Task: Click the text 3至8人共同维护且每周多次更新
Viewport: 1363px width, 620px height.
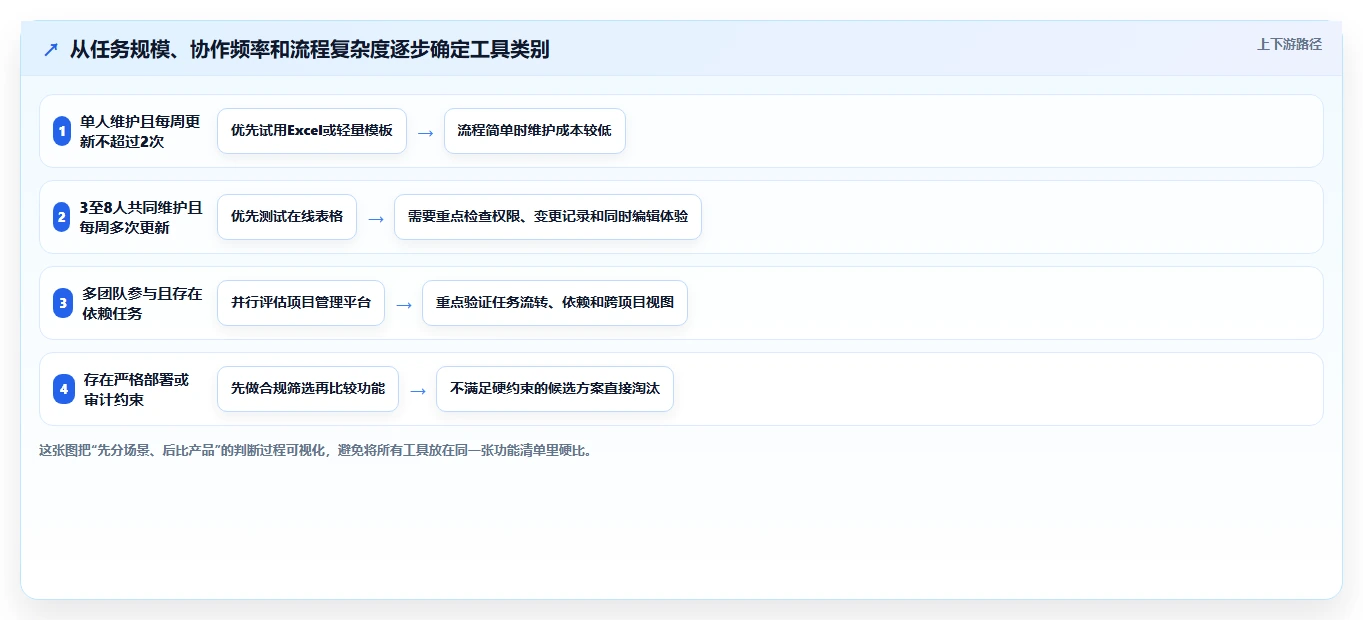Action: tap(141, 217)
